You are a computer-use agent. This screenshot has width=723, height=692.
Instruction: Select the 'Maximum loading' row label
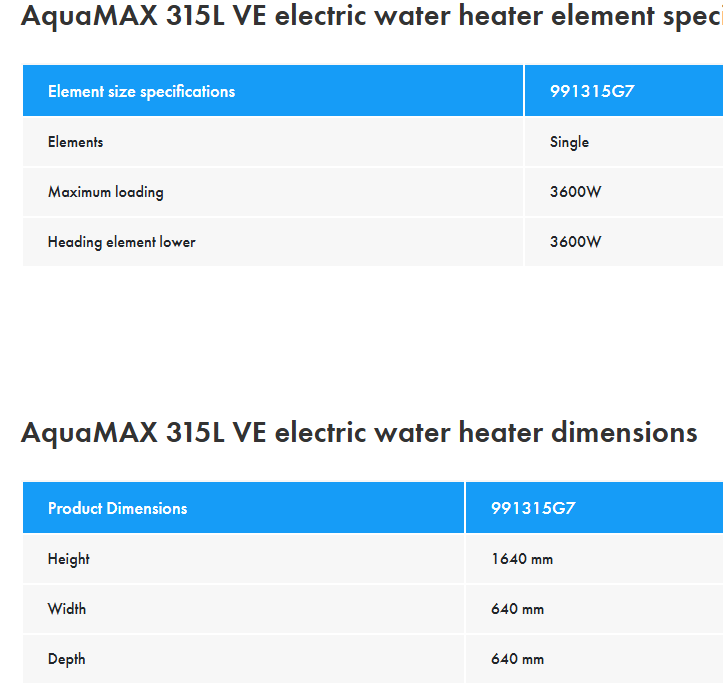[105, 192]
